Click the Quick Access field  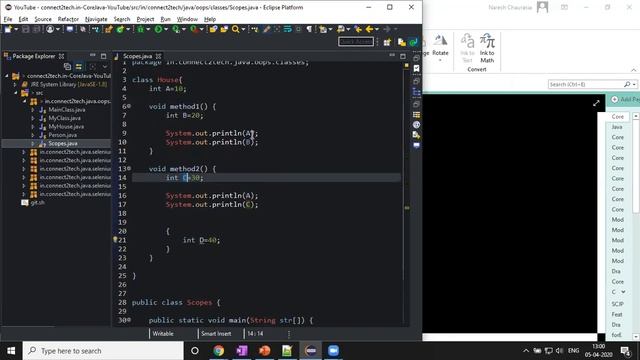[356, 42]
